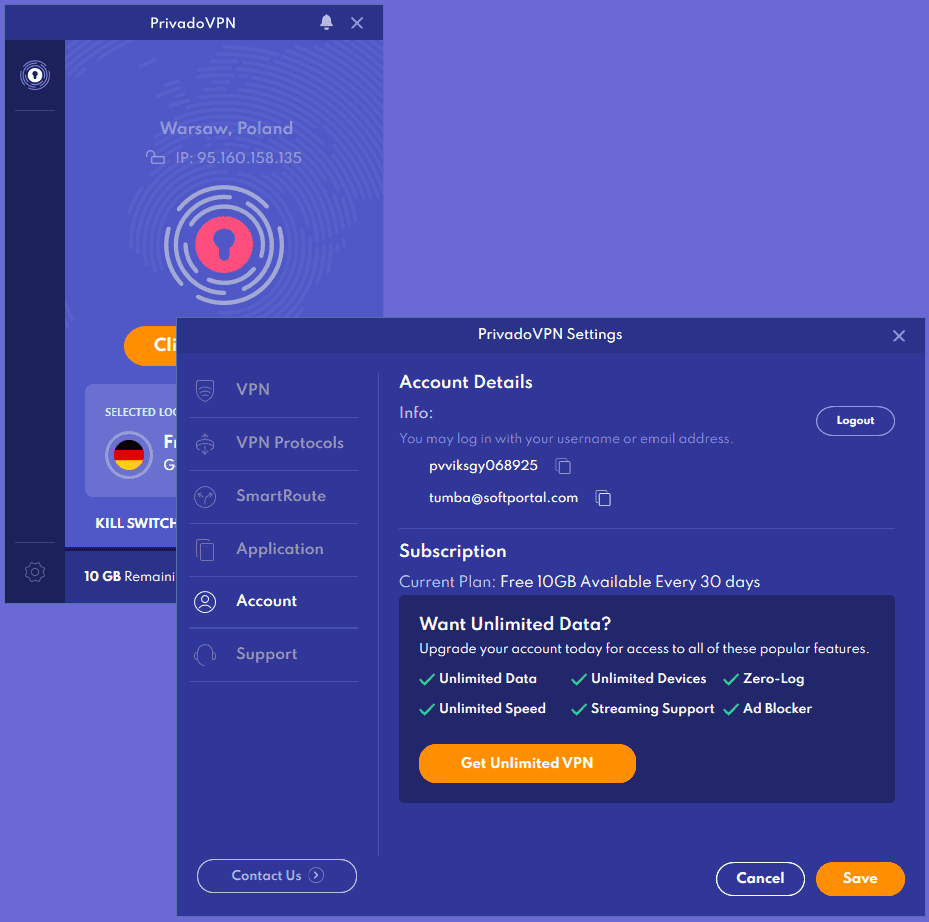The image size is (929, 922).
Task: Open the VPN settings tab
Action: click(x=273, y=390)
